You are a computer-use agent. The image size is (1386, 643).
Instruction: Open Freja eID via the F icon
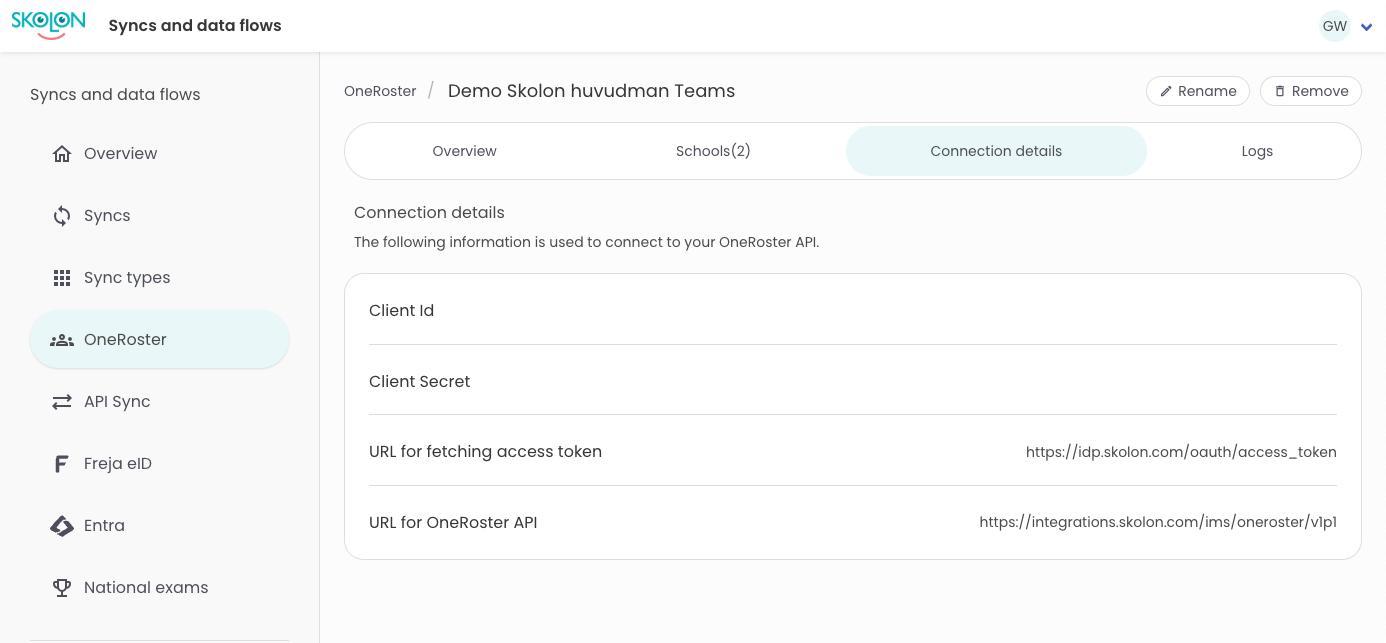pos(62,464)
